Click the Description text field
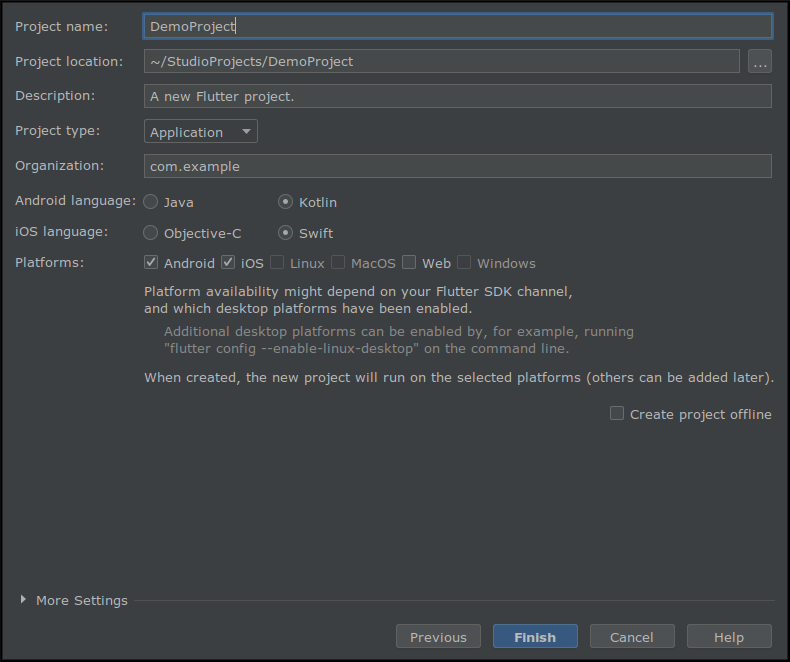Screen dimensions: 790x662 pyautogui.click(x=457, y=96)
